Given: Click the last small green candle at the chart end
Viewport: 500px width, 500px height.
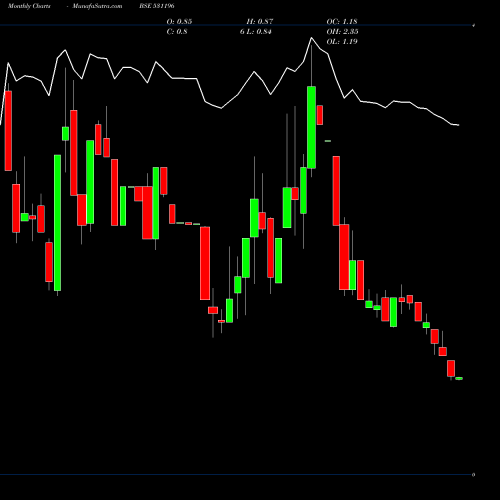Looking at the screenshot, I should [x=459, y=378].
